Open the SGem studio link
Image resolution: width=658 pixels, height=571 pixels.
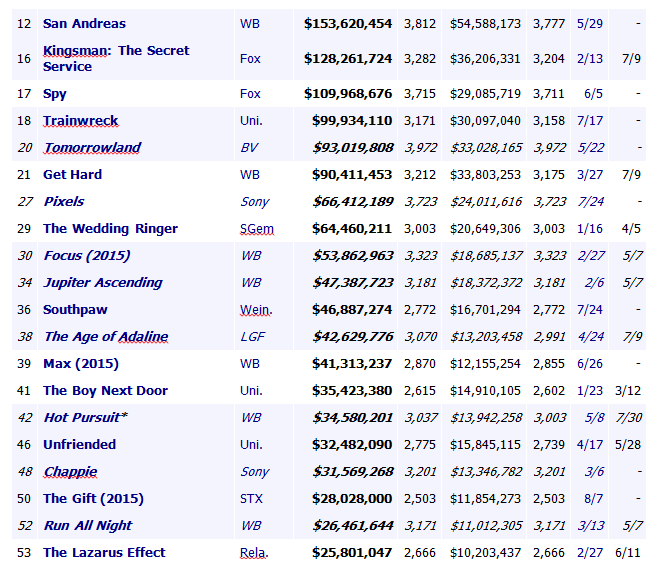pyautogui.click(x=256, y=229)
